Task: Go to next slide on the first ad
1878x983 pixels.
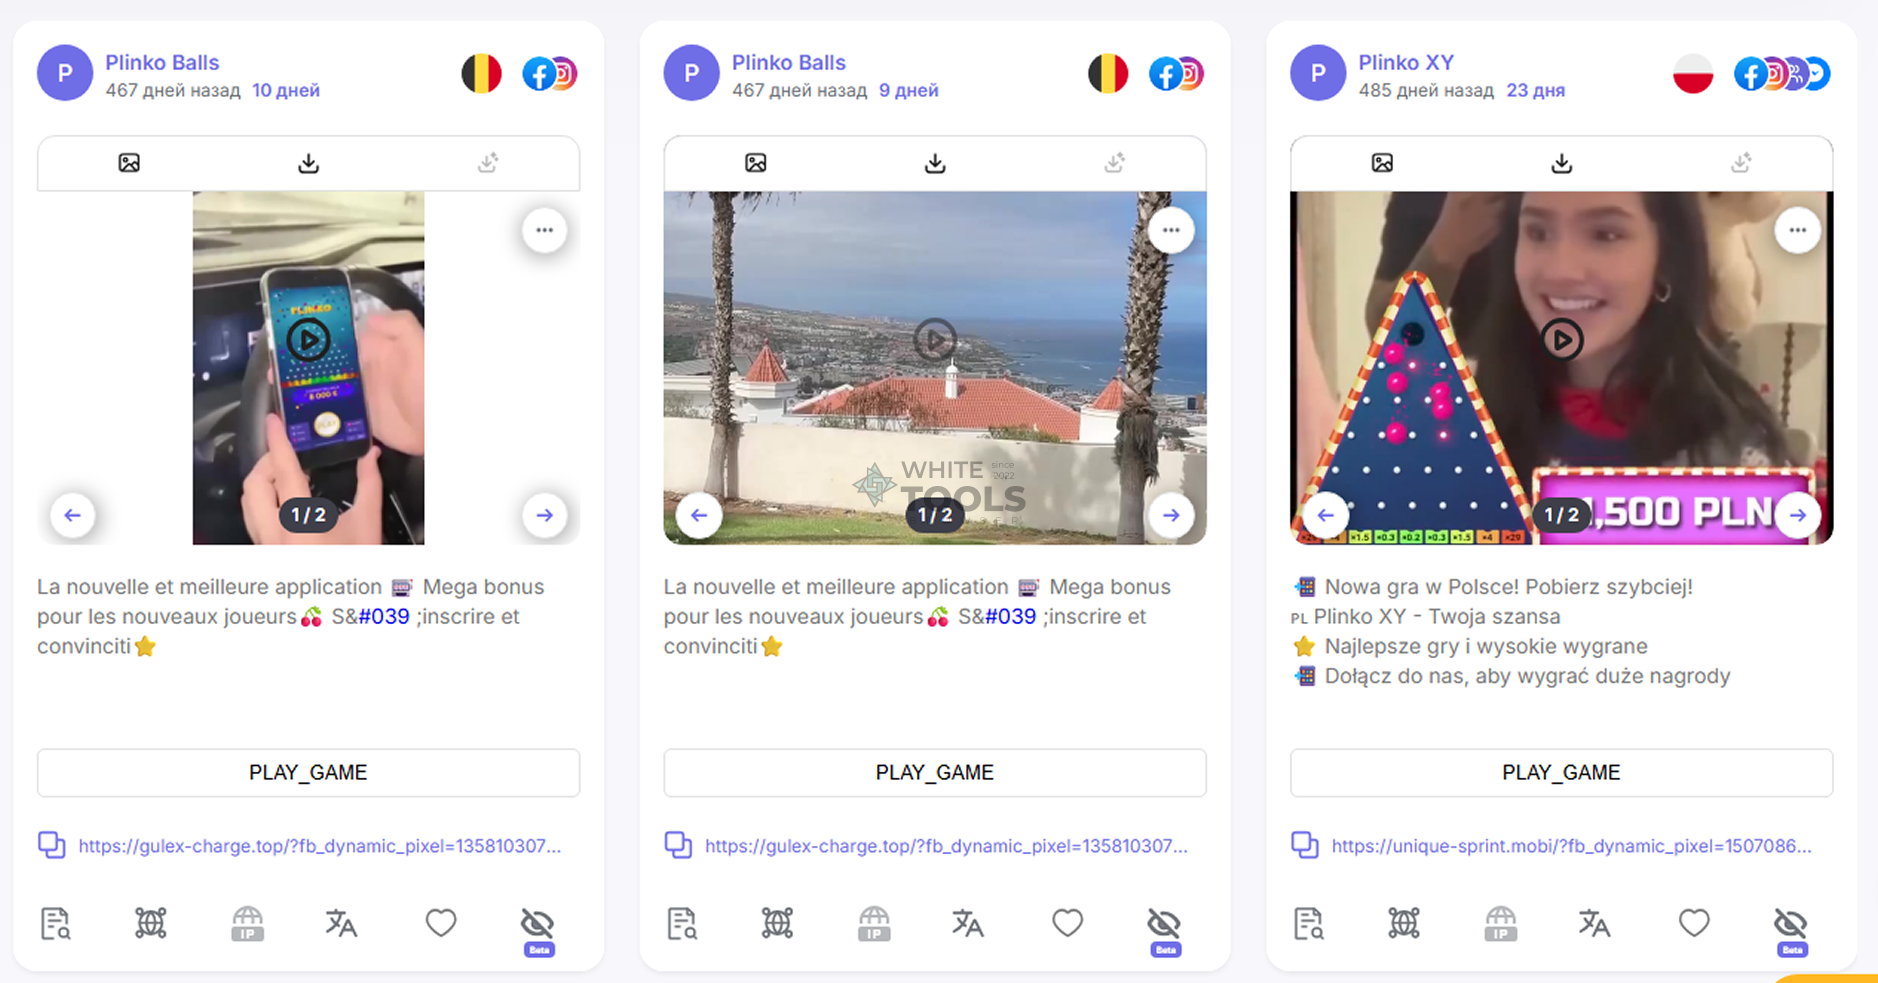Action: click(544, 515)
